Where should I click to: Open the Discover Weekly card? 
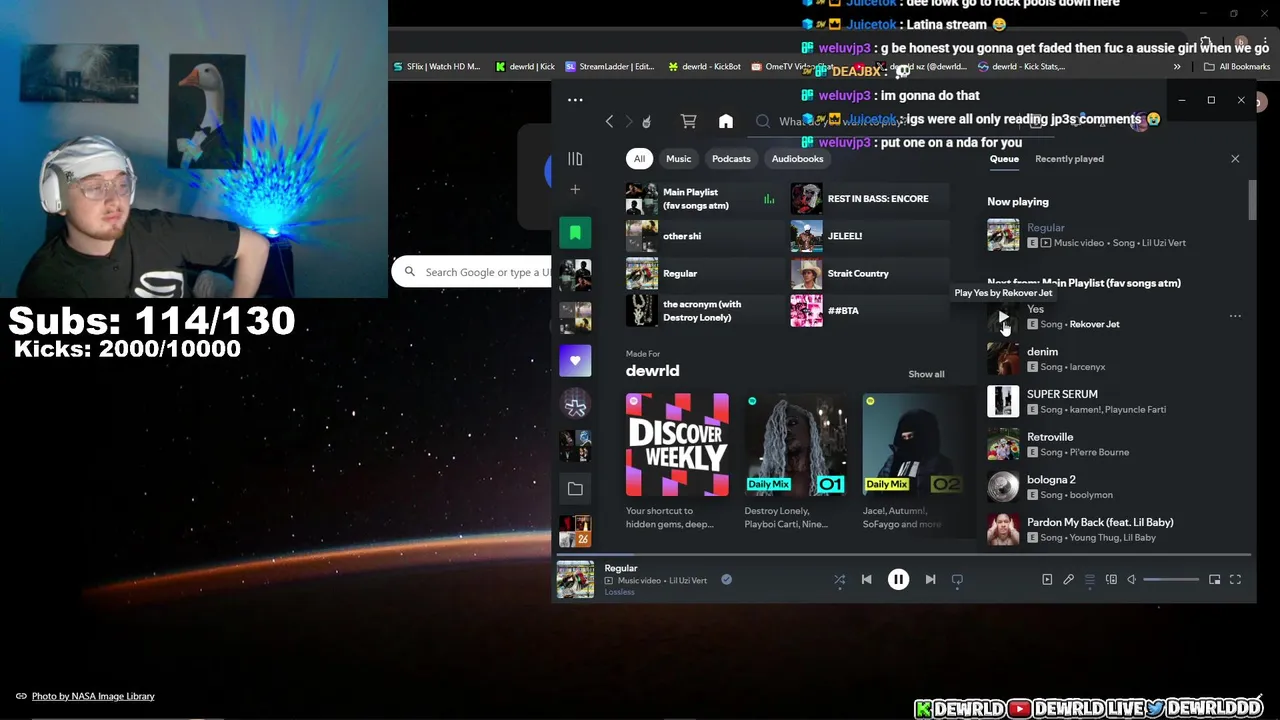click(x=677, y=462)
